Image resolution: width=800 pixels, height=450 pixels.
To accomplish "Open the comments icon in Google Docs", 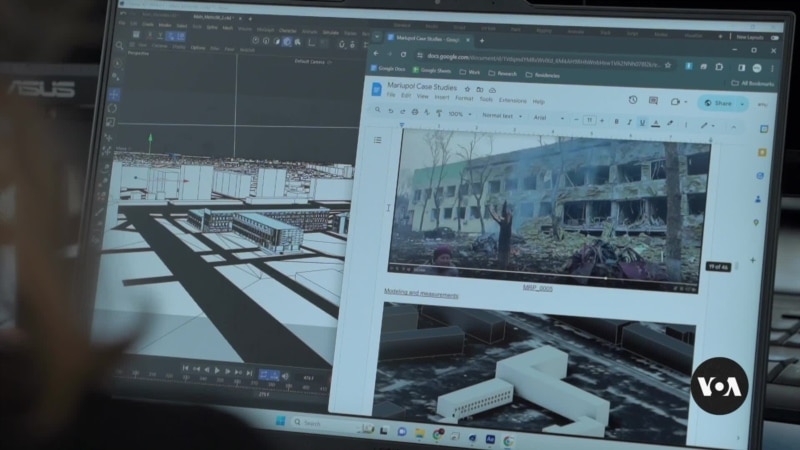I will (x=653, y=101).
